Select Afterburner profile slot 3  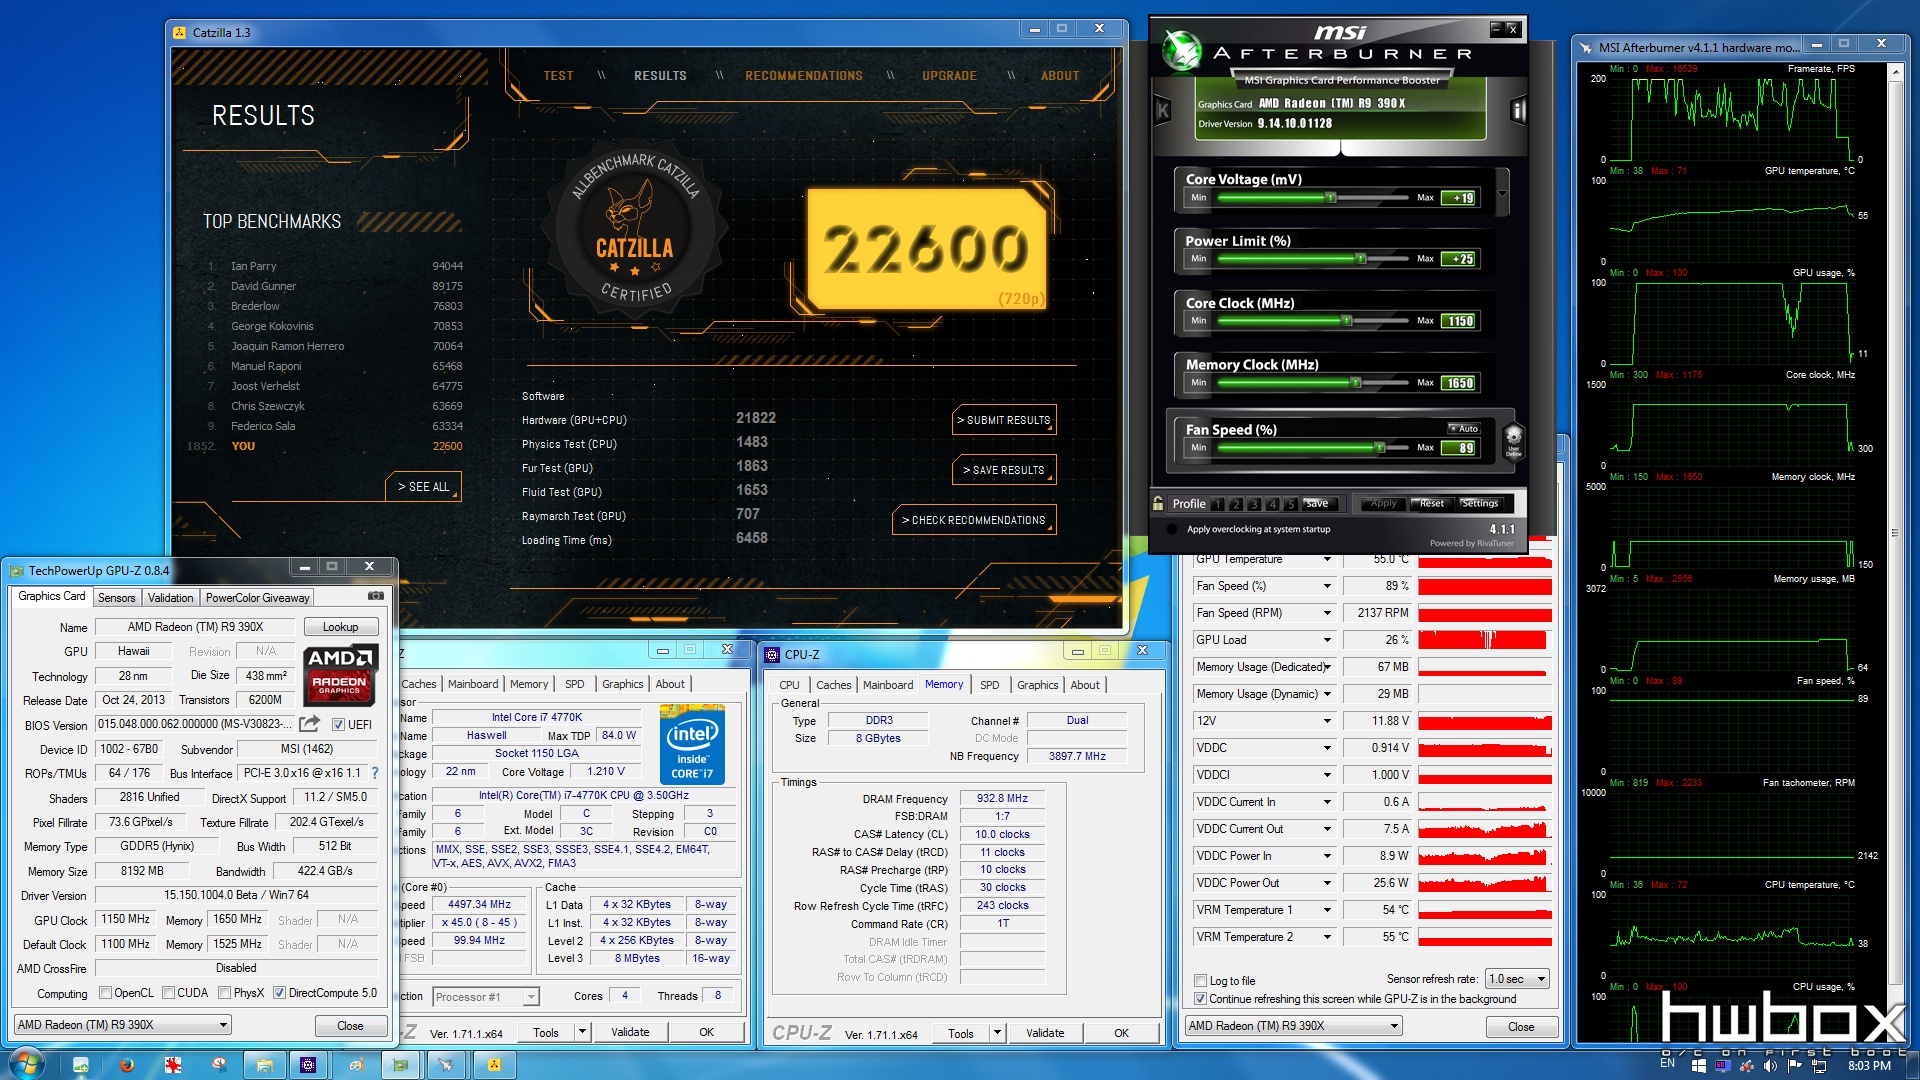click(x=1254, y=504)
